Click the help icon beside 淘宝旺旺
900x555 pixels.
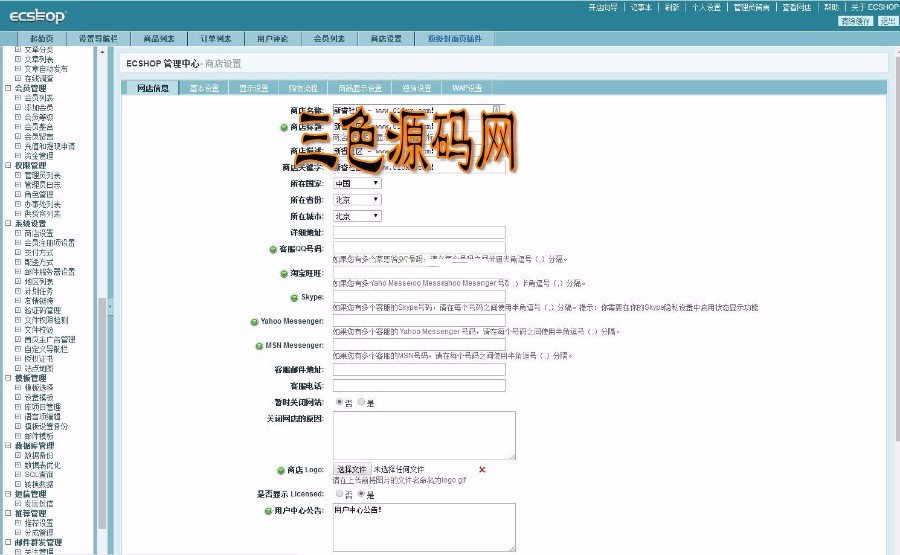[x=284, y=274]
